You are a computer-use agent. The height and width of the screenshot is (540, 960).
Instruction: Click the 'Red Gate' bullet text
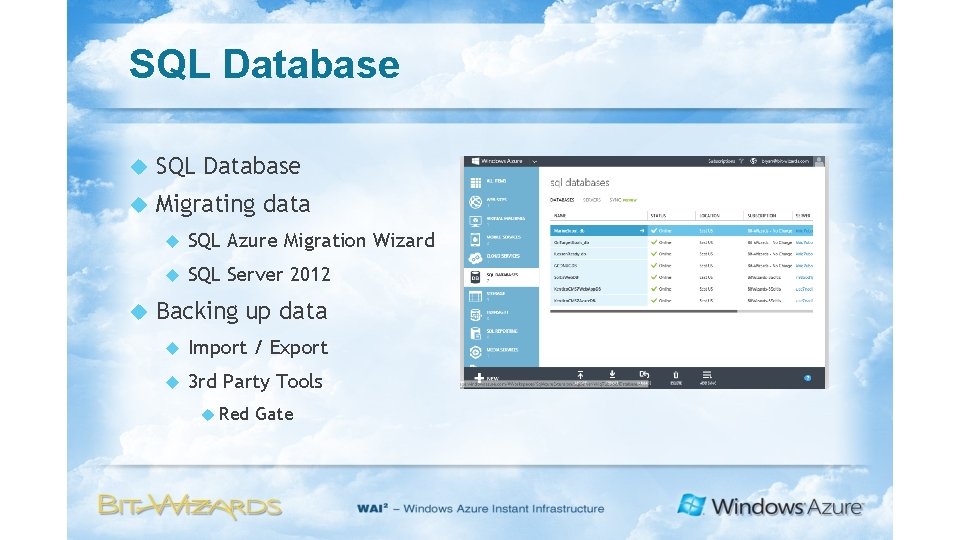point(256,414)
